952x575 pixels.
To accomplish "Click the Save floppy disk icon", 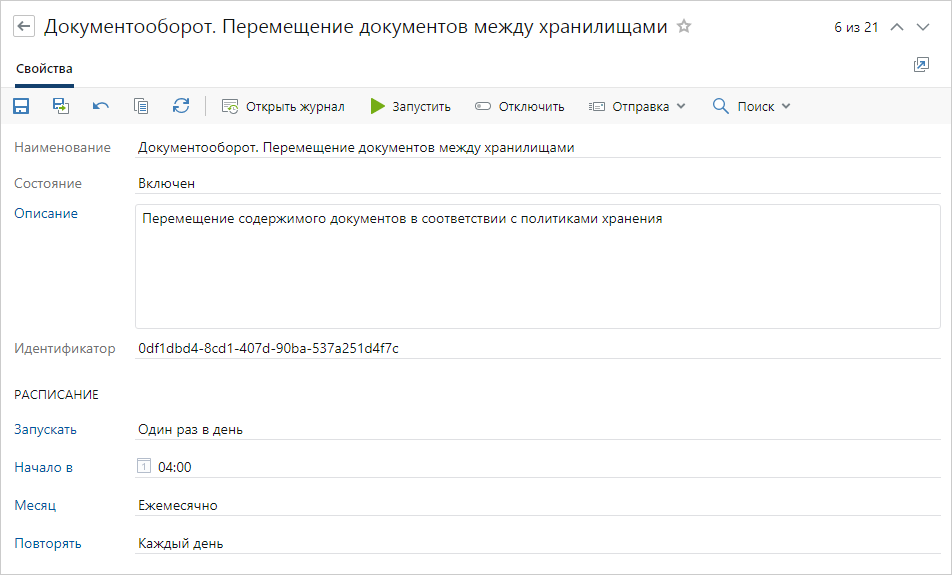I will 21,106.
